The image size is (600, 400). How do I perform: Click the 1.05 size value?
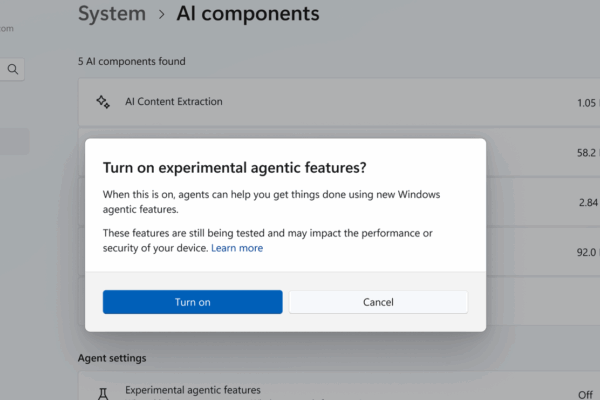point(586,102)
